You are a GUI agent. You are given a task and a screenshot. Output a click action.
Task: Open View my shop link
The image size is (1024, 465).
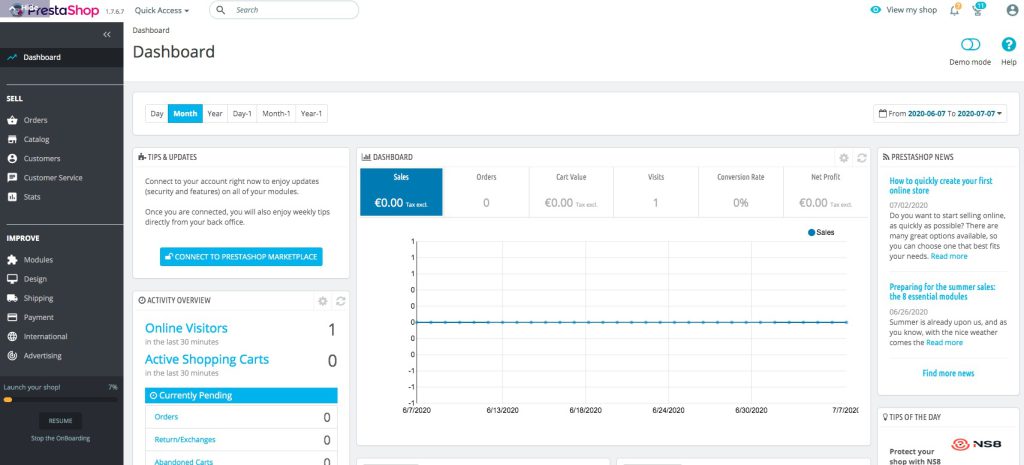click(x=912, y=10)
